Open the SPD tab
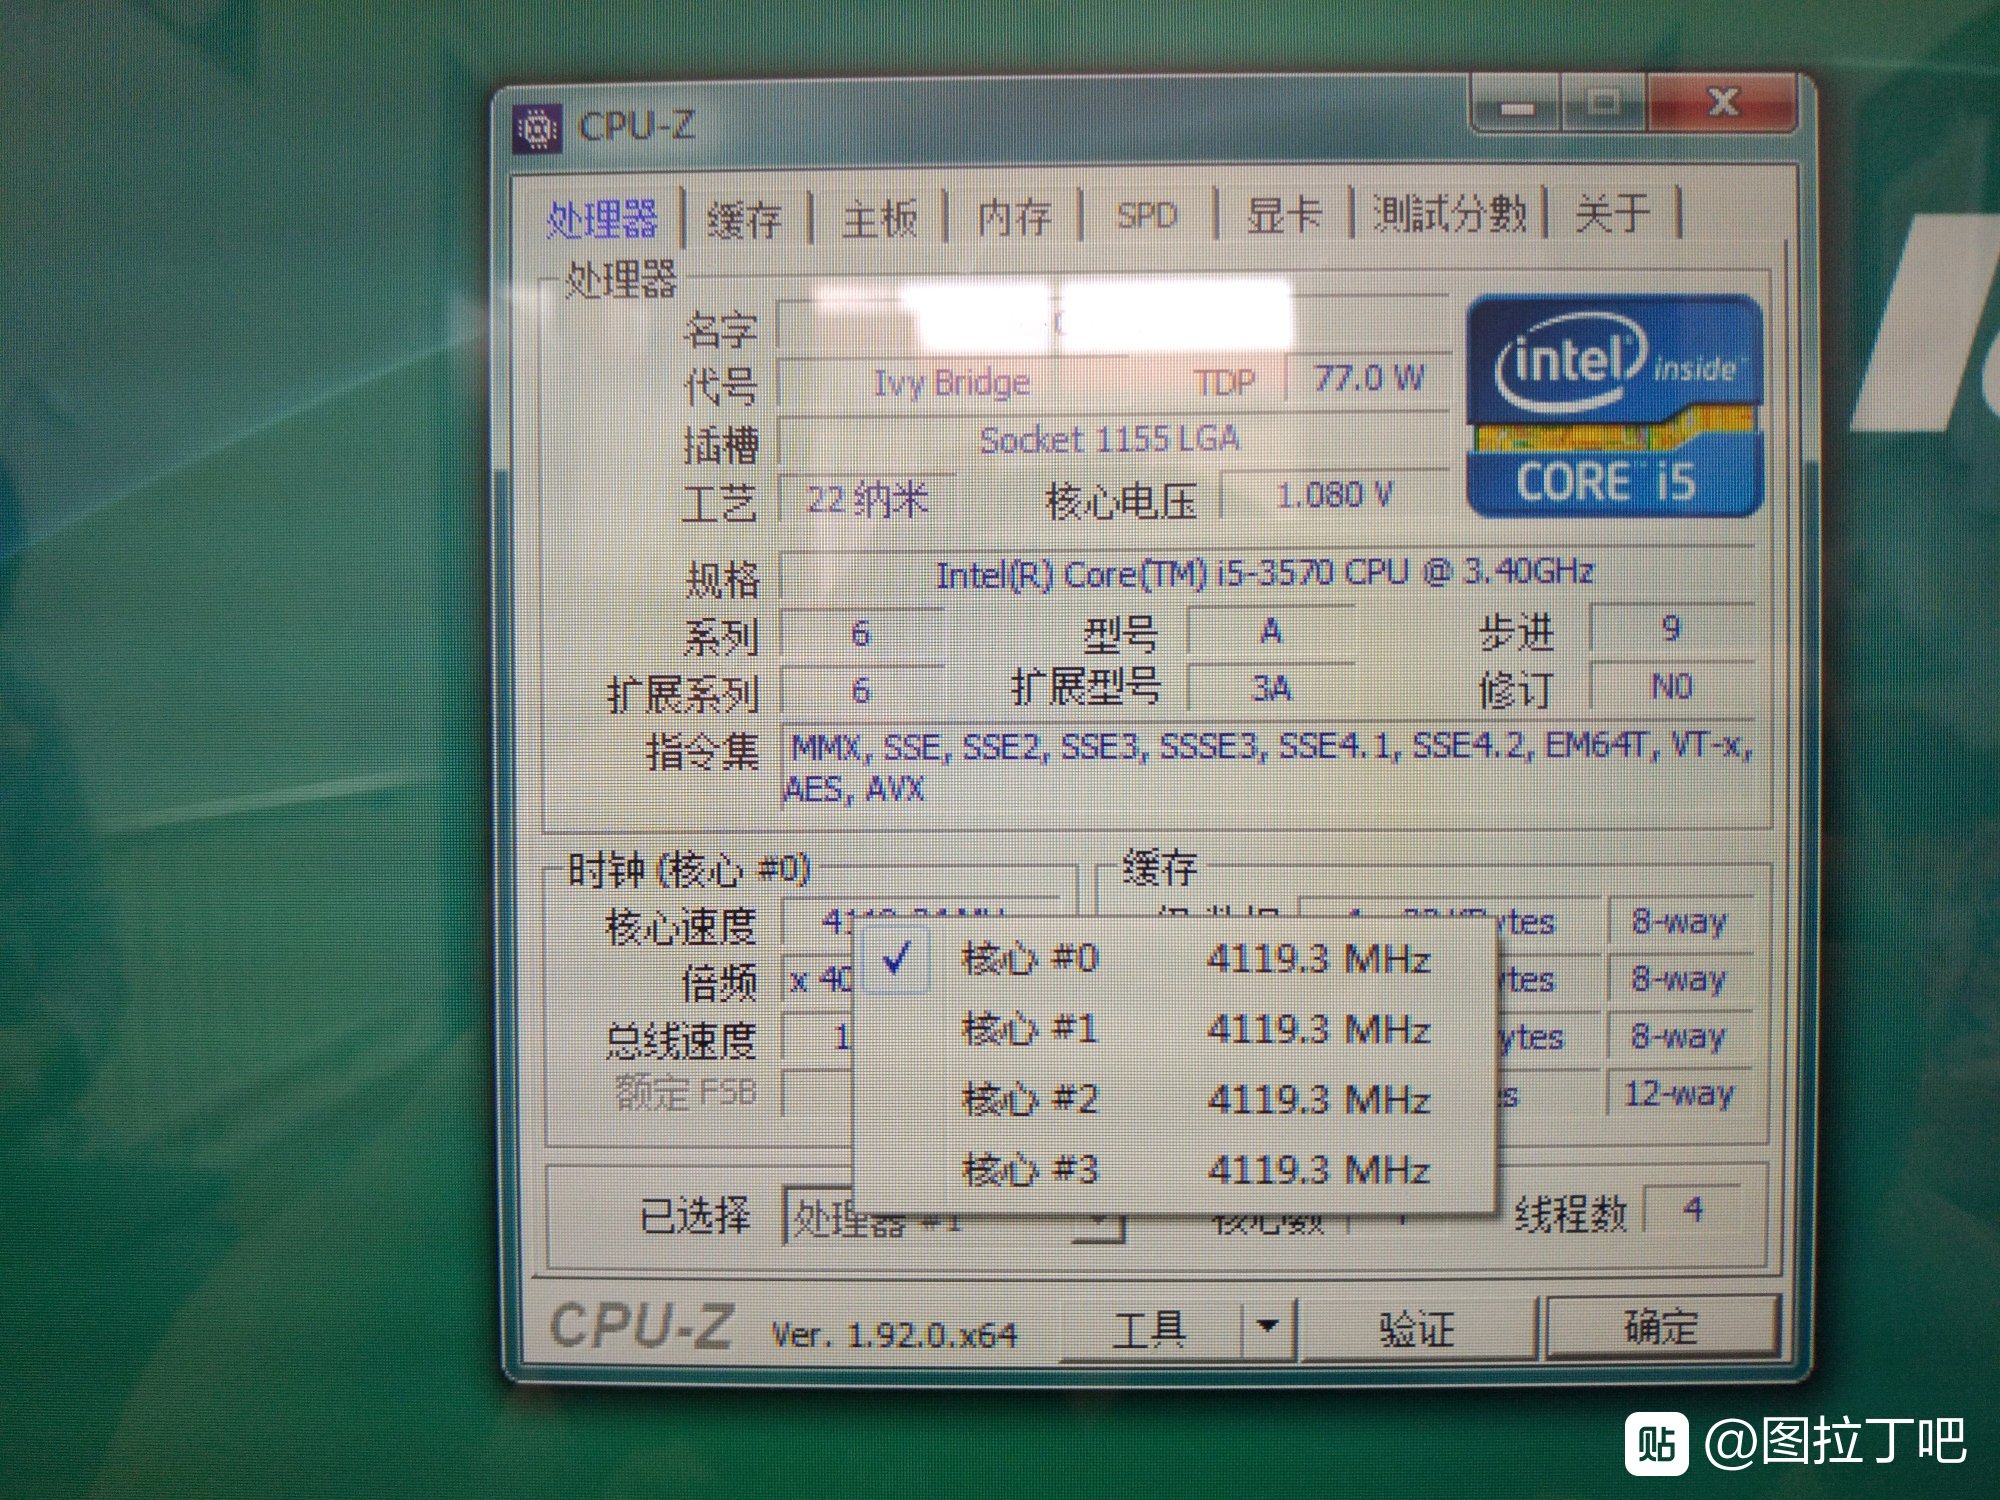 (1147, 216)
